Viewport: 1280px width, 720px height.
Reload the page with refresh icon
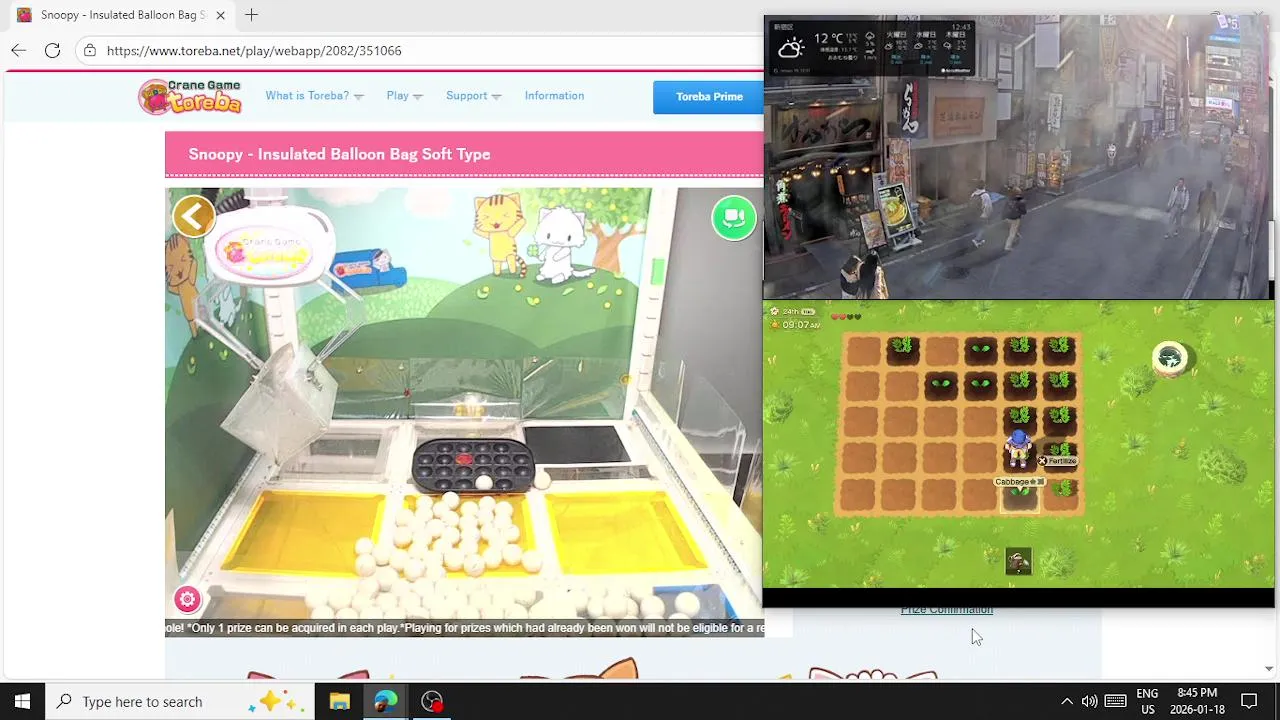tap(52, 50)
